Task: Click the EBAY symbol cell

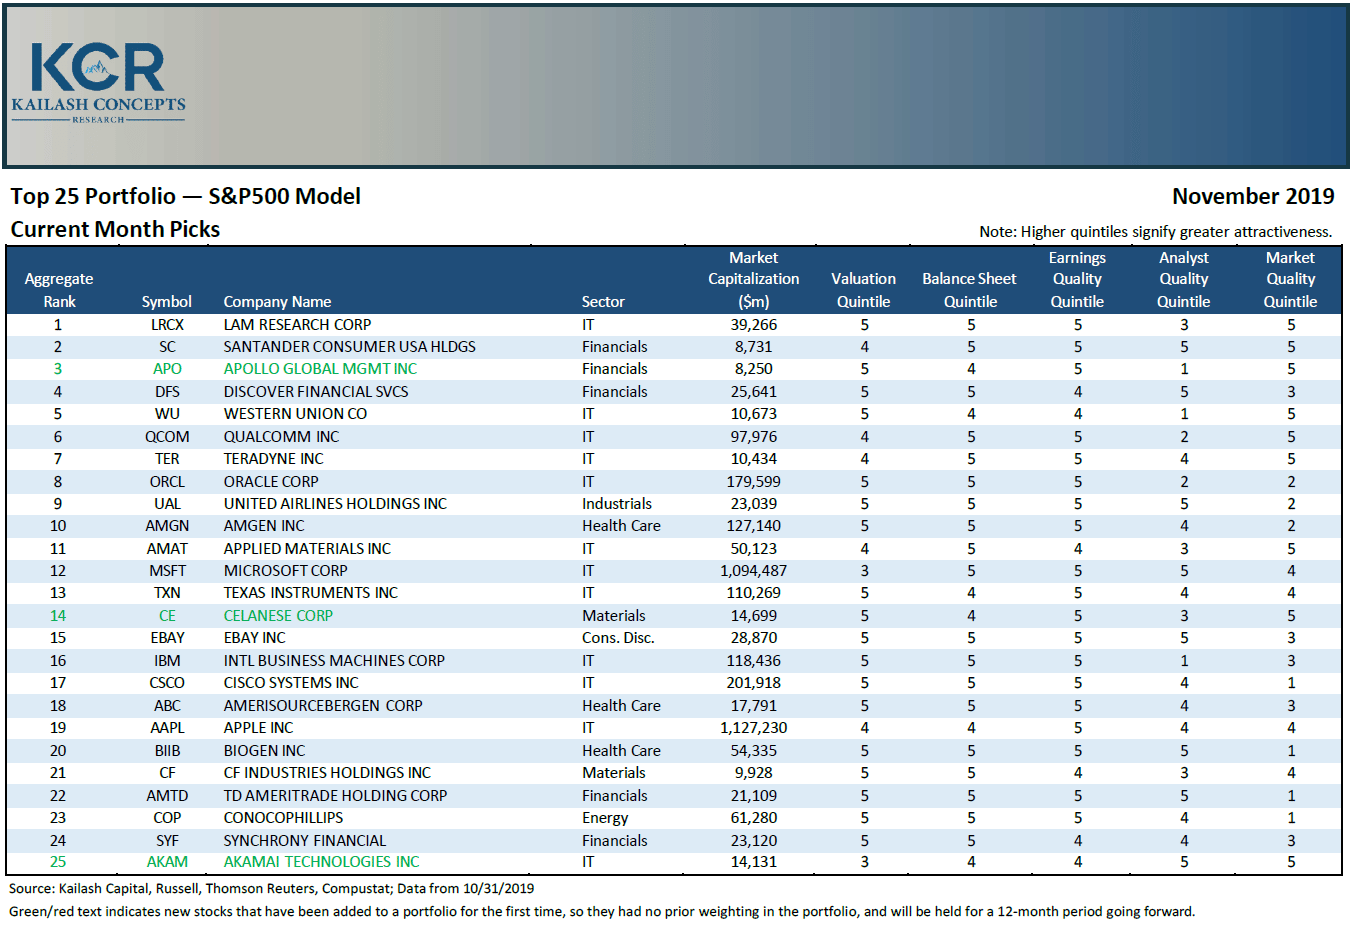Action: click(167, 638)
